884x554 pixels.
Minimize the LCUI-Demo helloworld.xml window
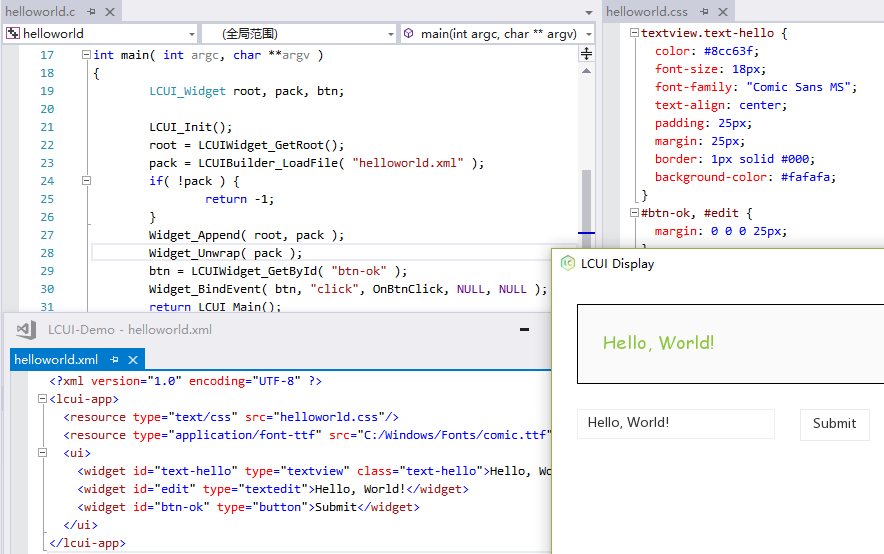524,330
